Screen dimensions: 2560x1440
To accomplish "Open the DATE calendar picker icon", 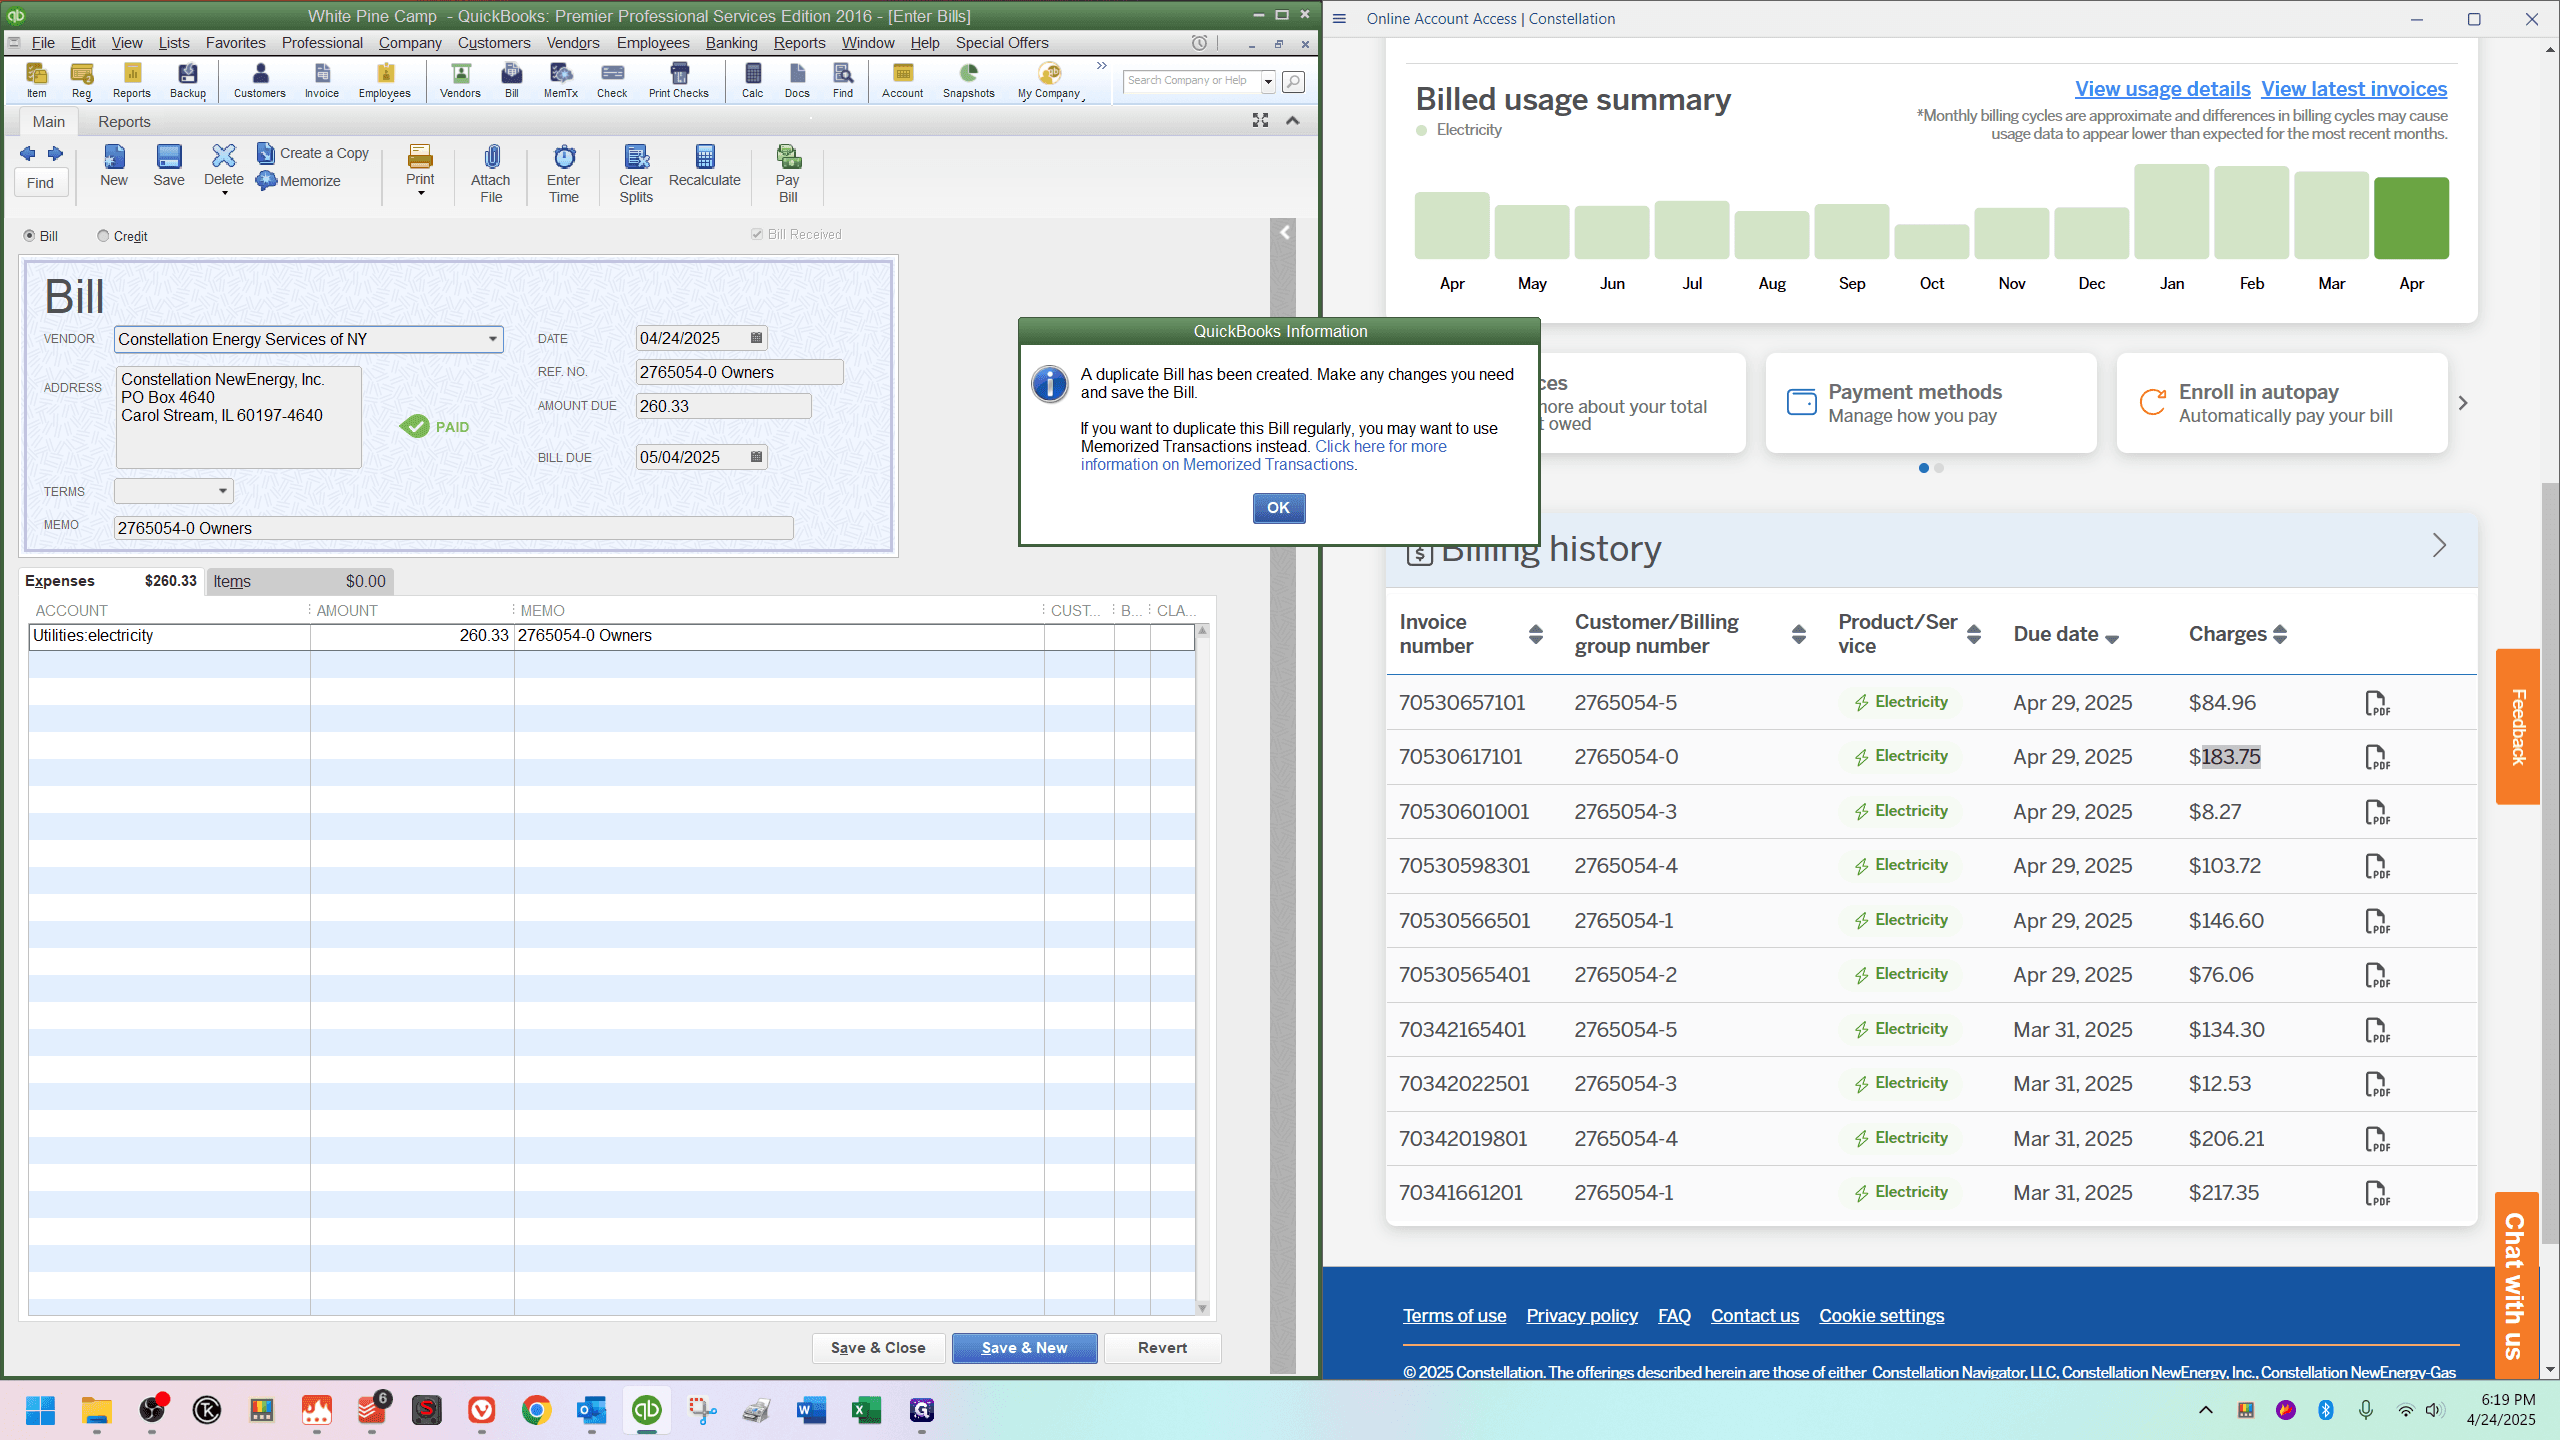I will click(756, 338).
